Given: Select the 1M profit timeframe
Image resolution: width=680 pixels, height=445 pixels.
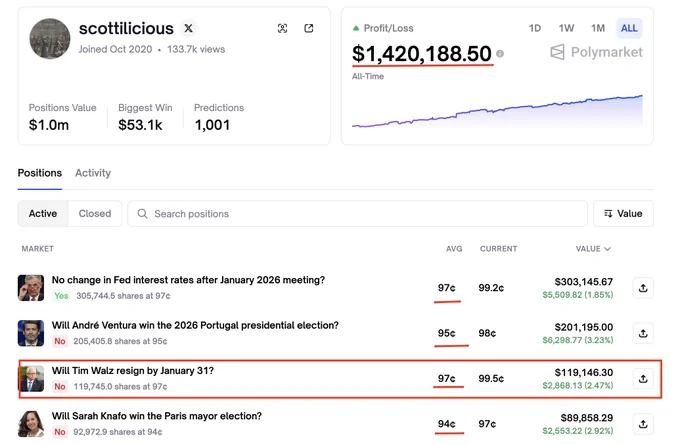Looking at the screenshot, I should [x=598, y=28].
